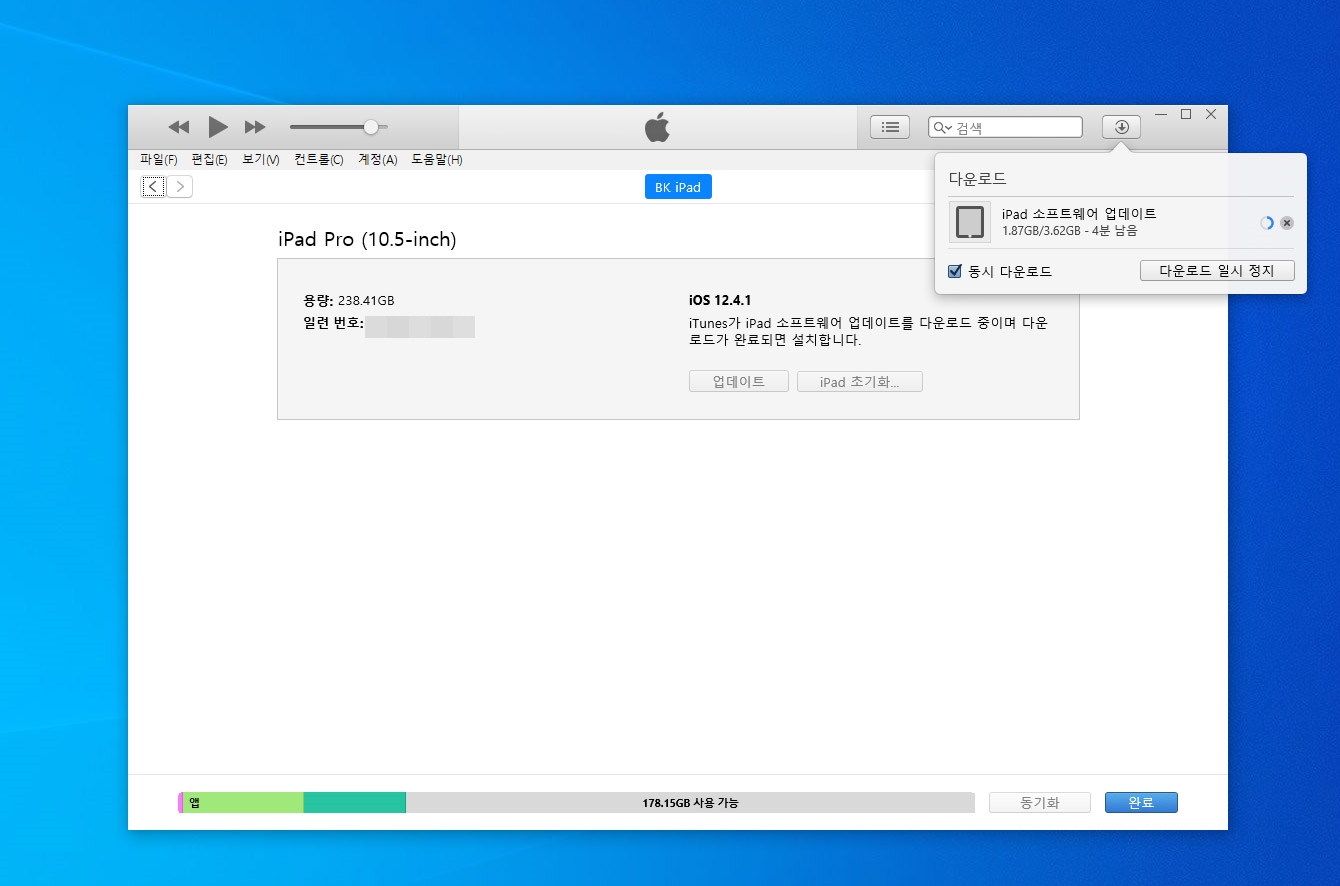Viewport: 1340px width, 886px height.
Task: Open the 파일(F) menu
Action: point(159,160)
